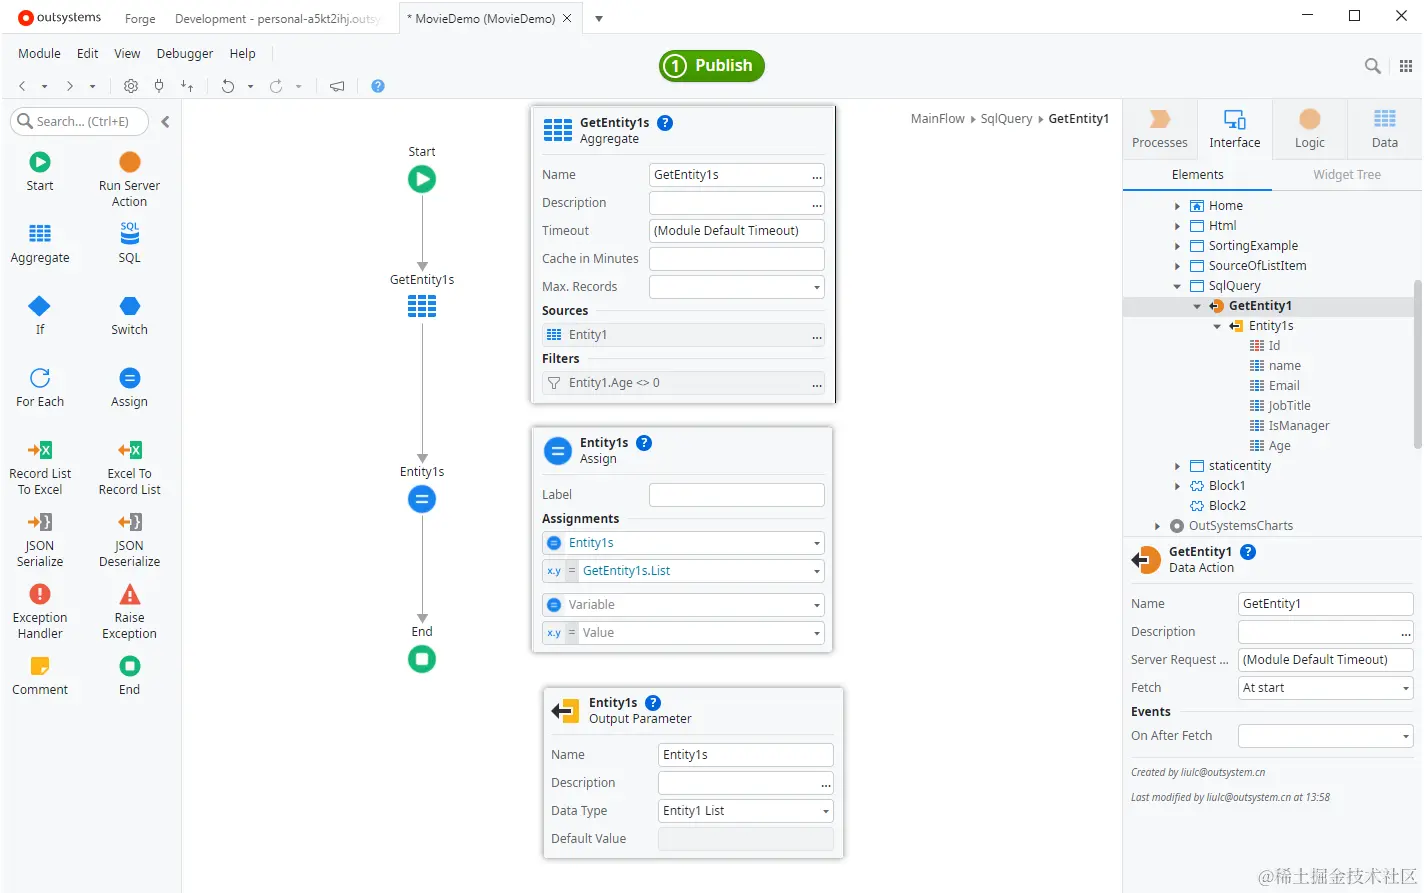Select the If tool in toolbox

[x=40, y=316]
